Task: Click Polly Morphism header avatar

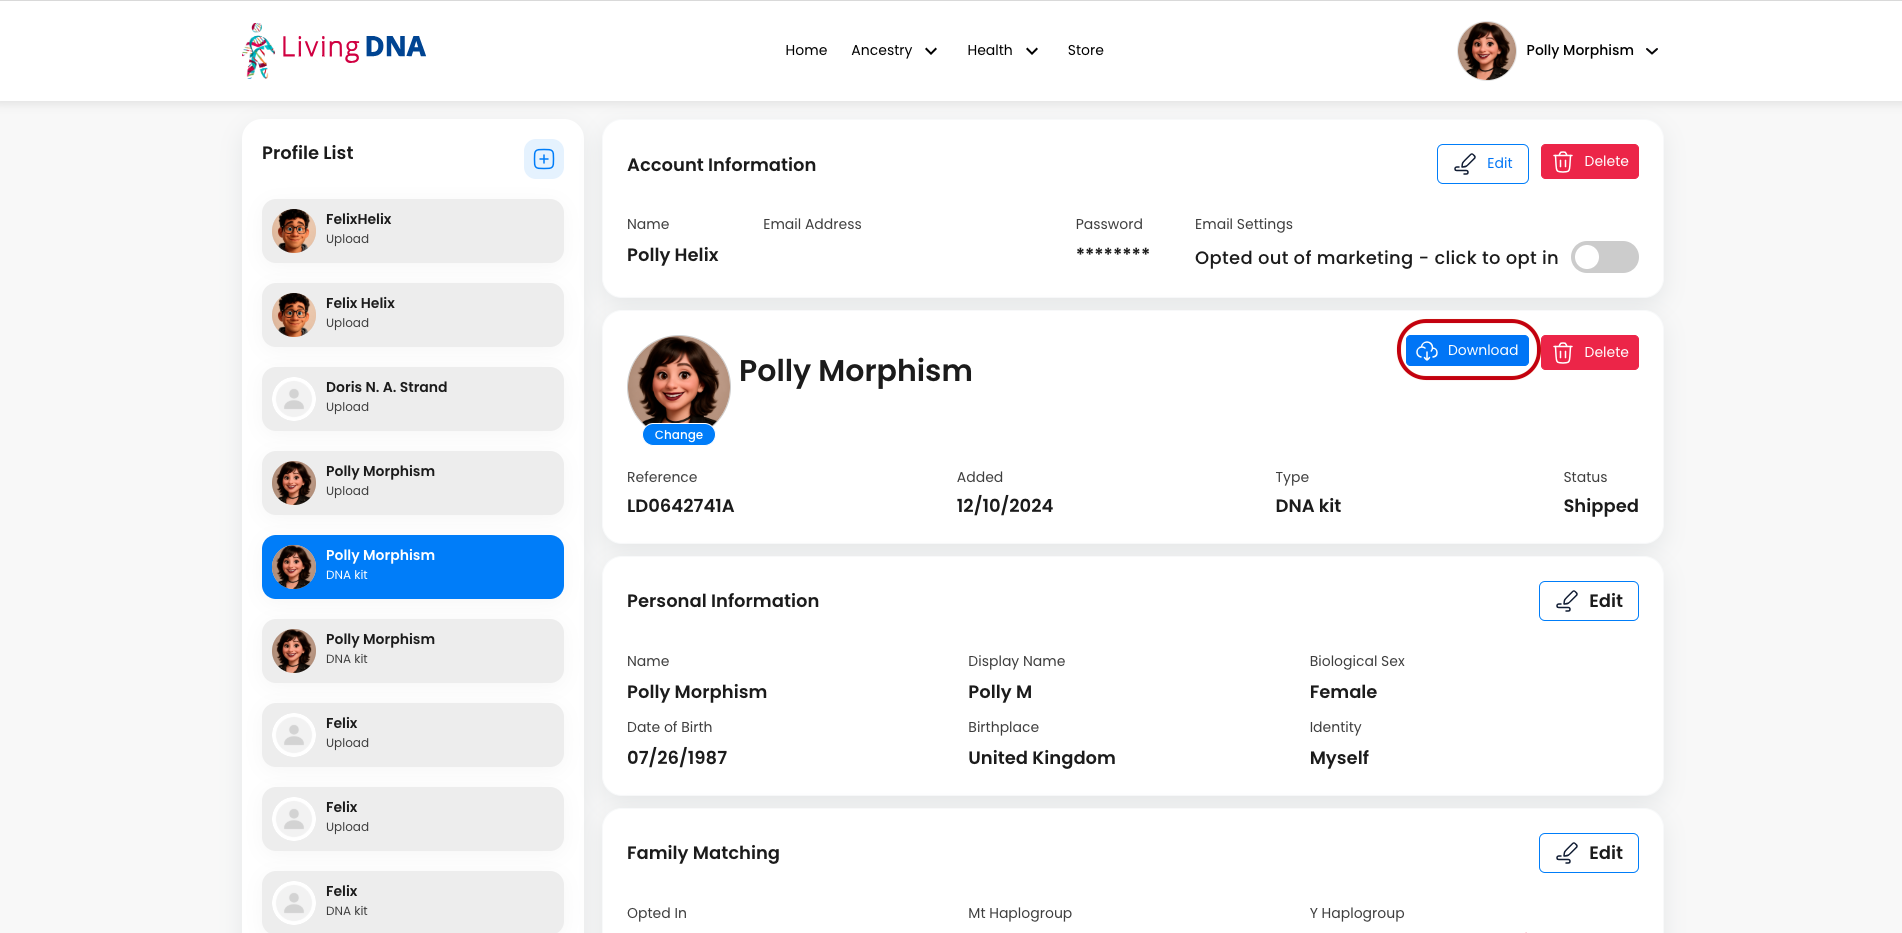Action: click(1486, 51)
